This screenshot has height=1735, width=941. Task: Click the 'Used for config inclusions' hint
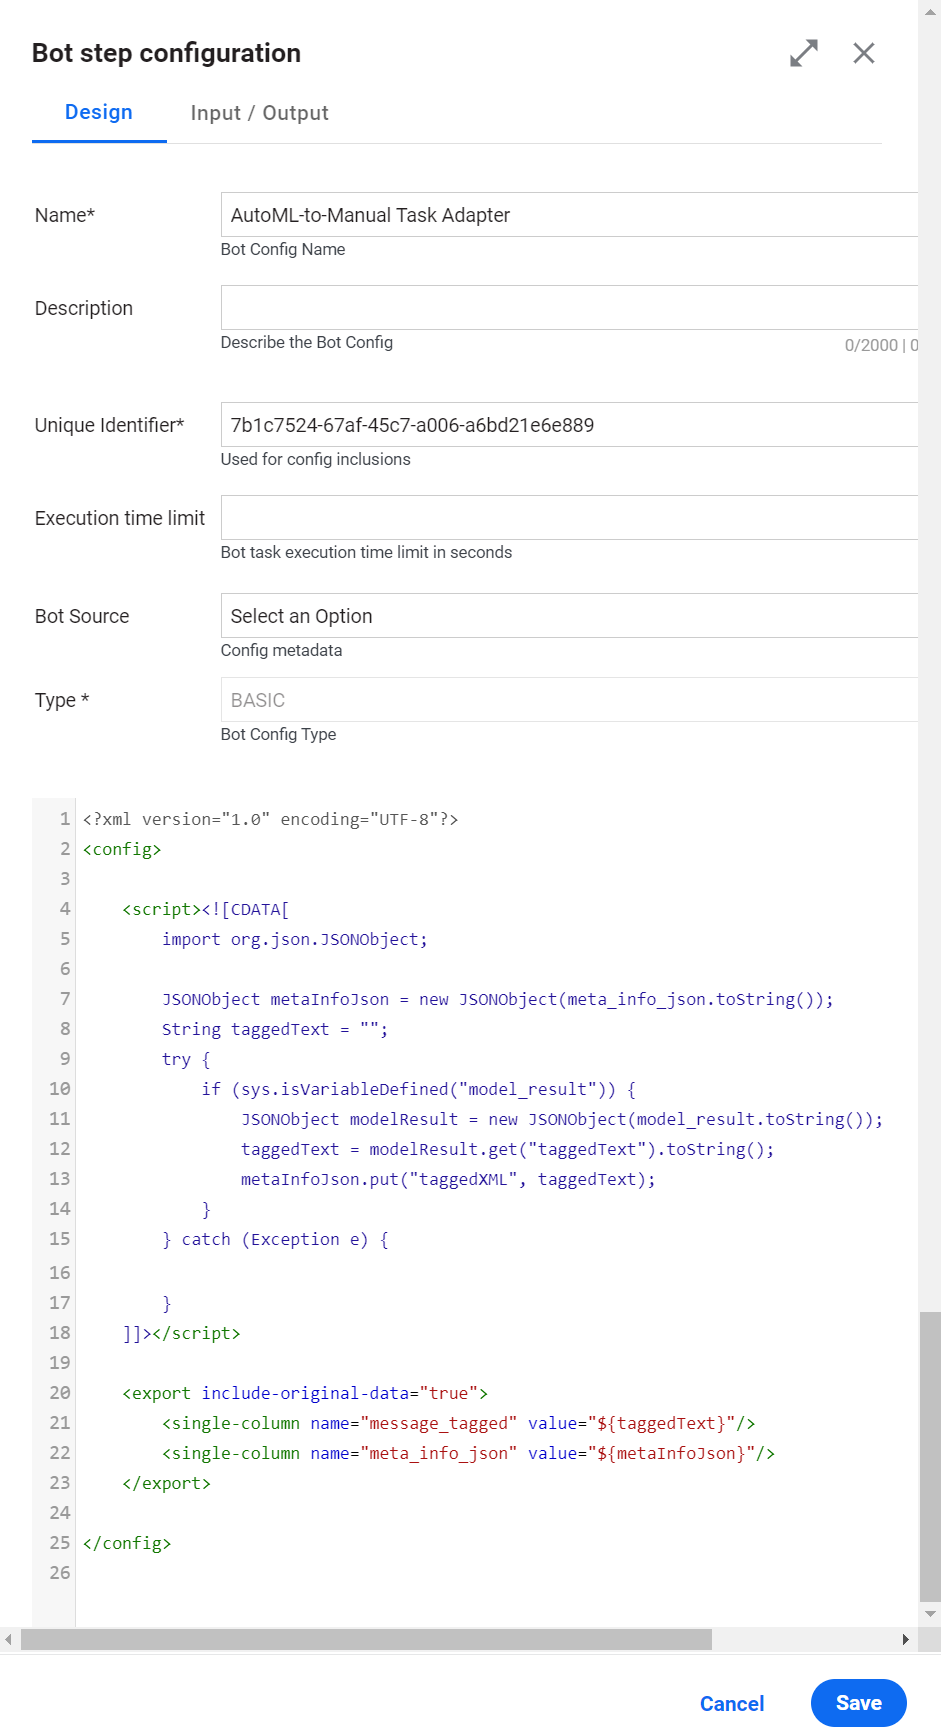coord(316,459)
